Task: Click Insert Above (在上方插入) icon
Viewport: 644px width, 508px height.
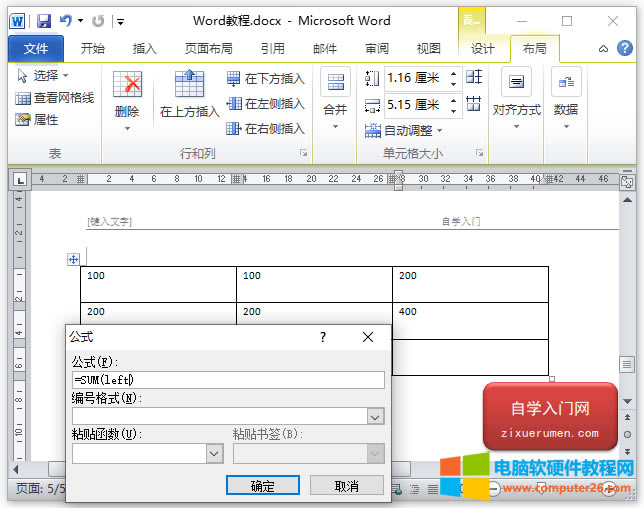Action: click(x=189, y=86)
